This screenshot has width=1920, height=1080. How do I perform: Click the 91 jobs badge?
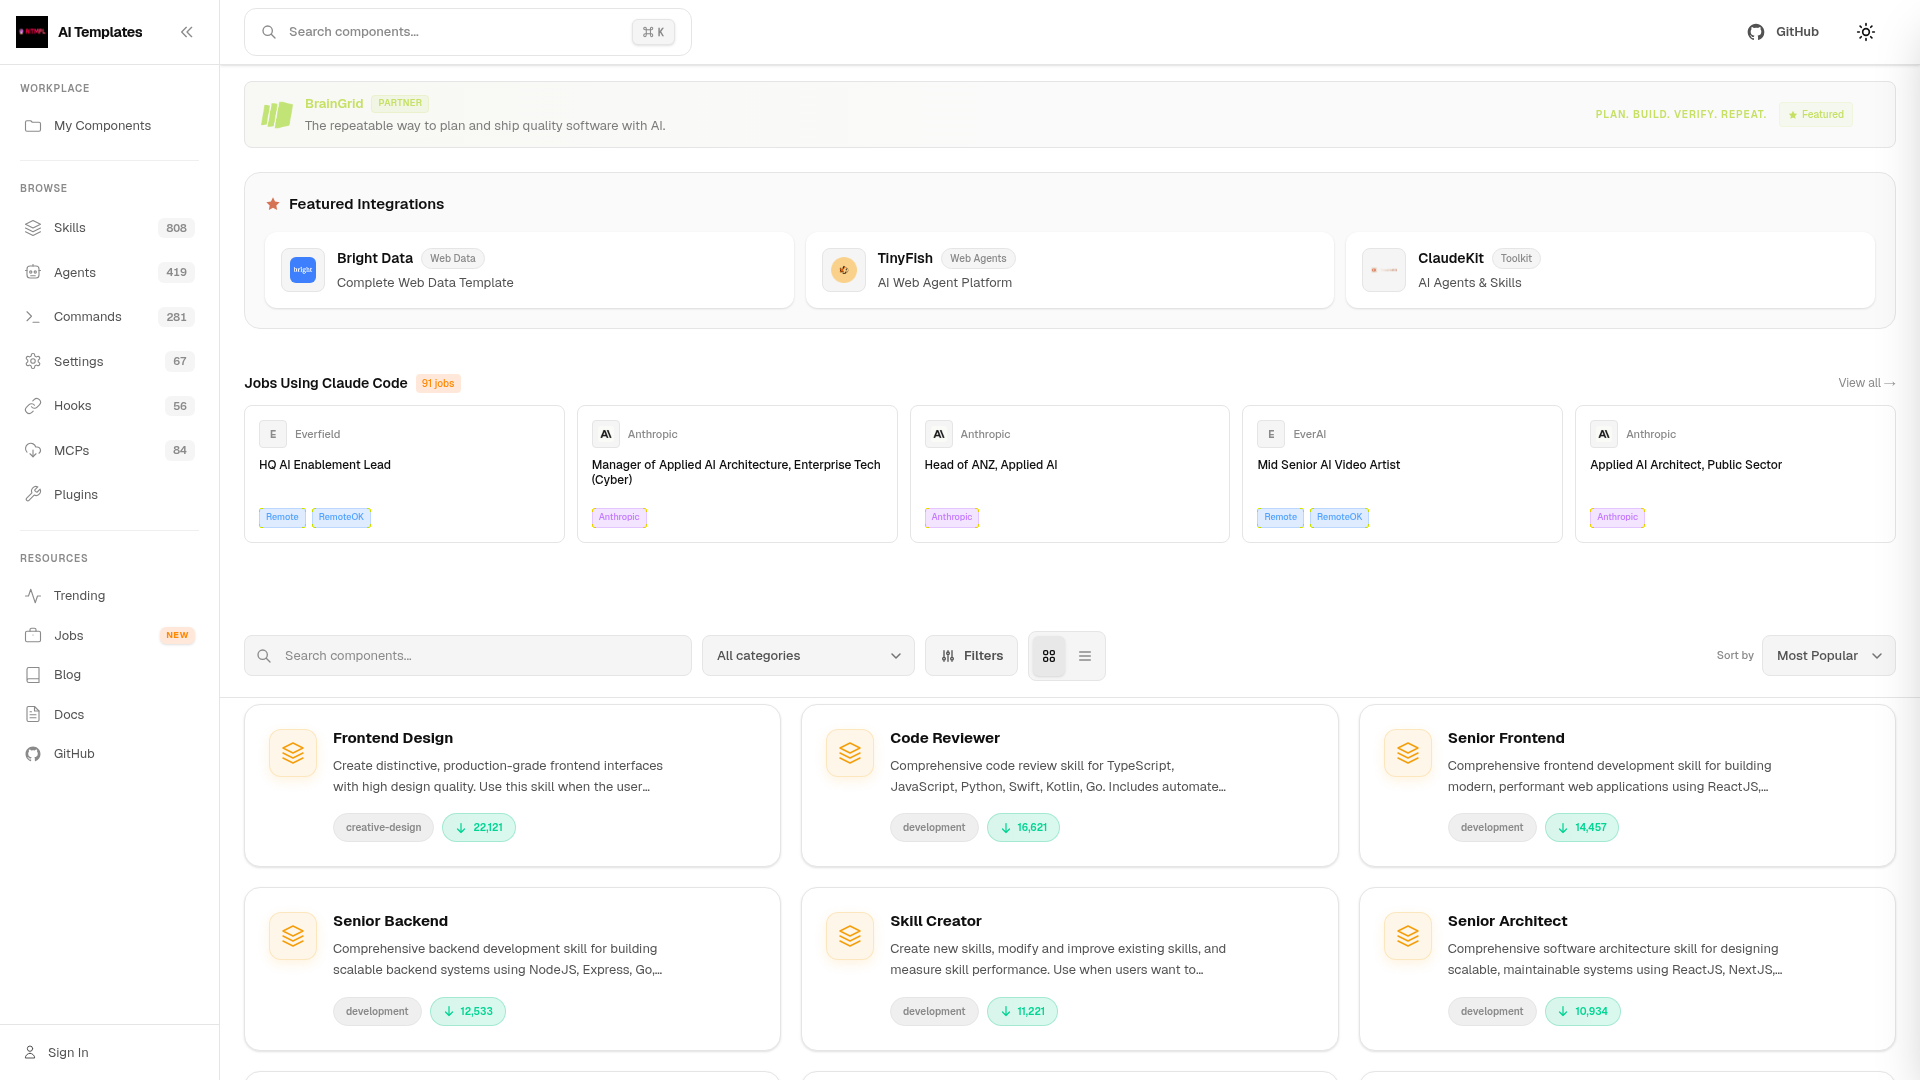(x=438, y=383)
